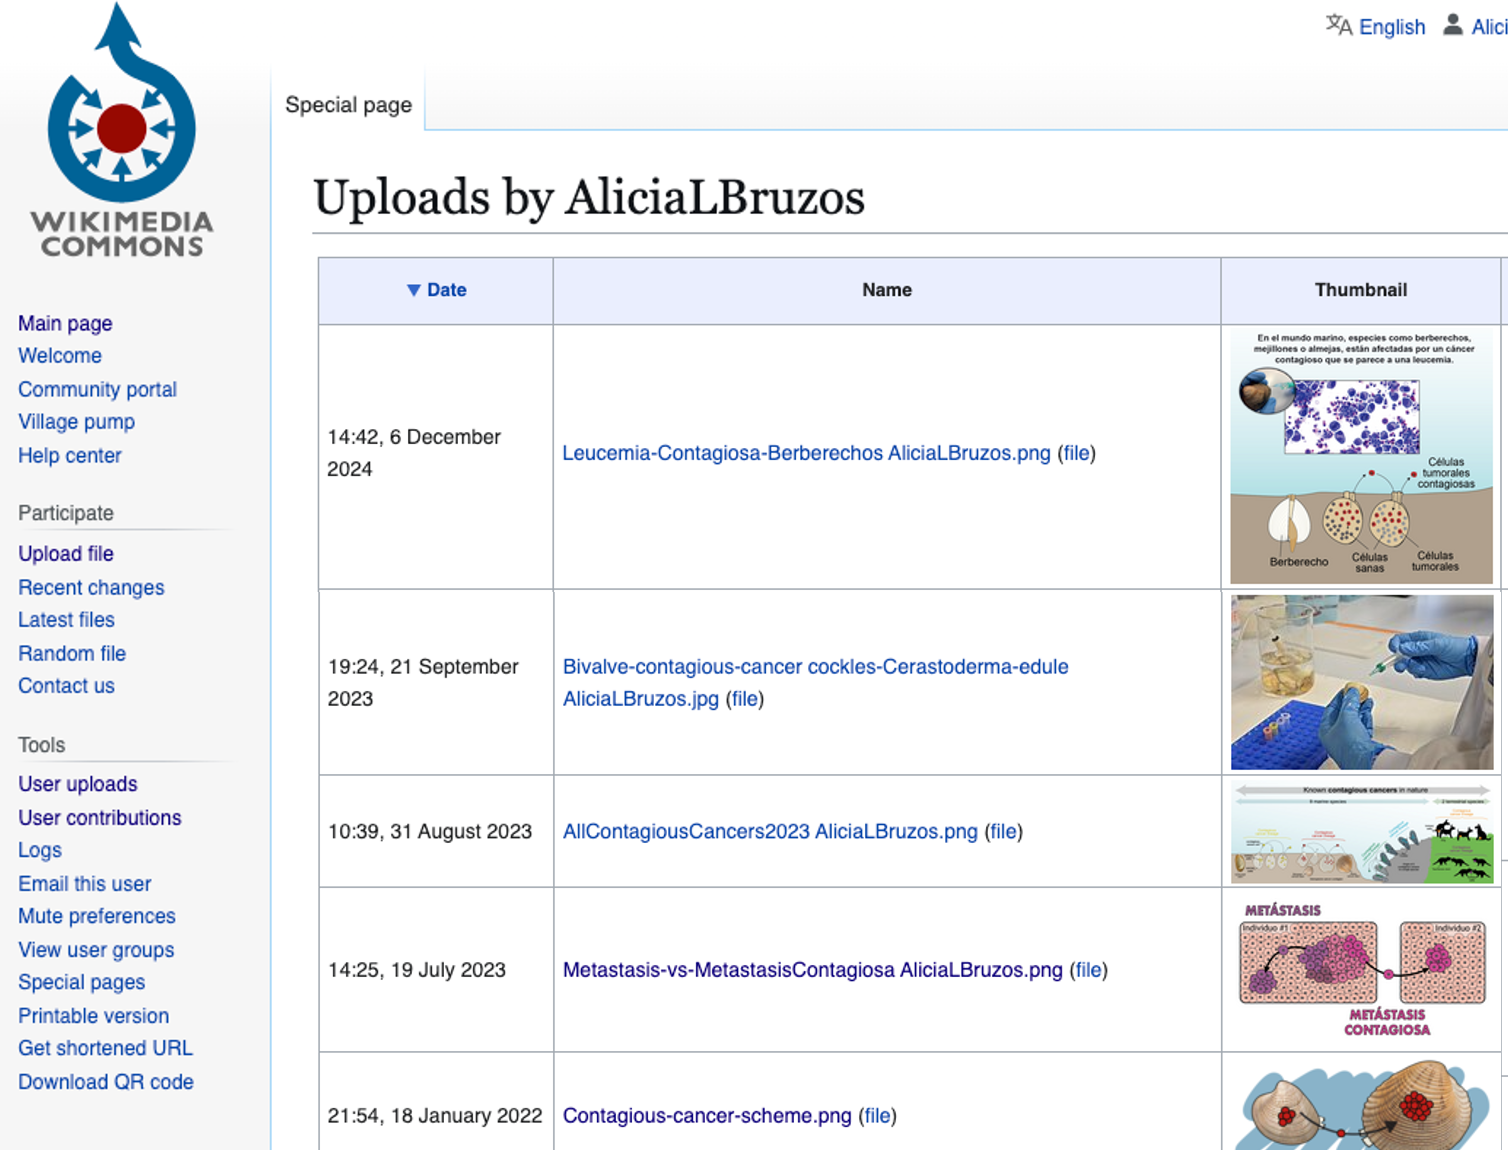Open a Random file
Image resolution: width=1508 pixels, height=1150 pixels.
72,653
